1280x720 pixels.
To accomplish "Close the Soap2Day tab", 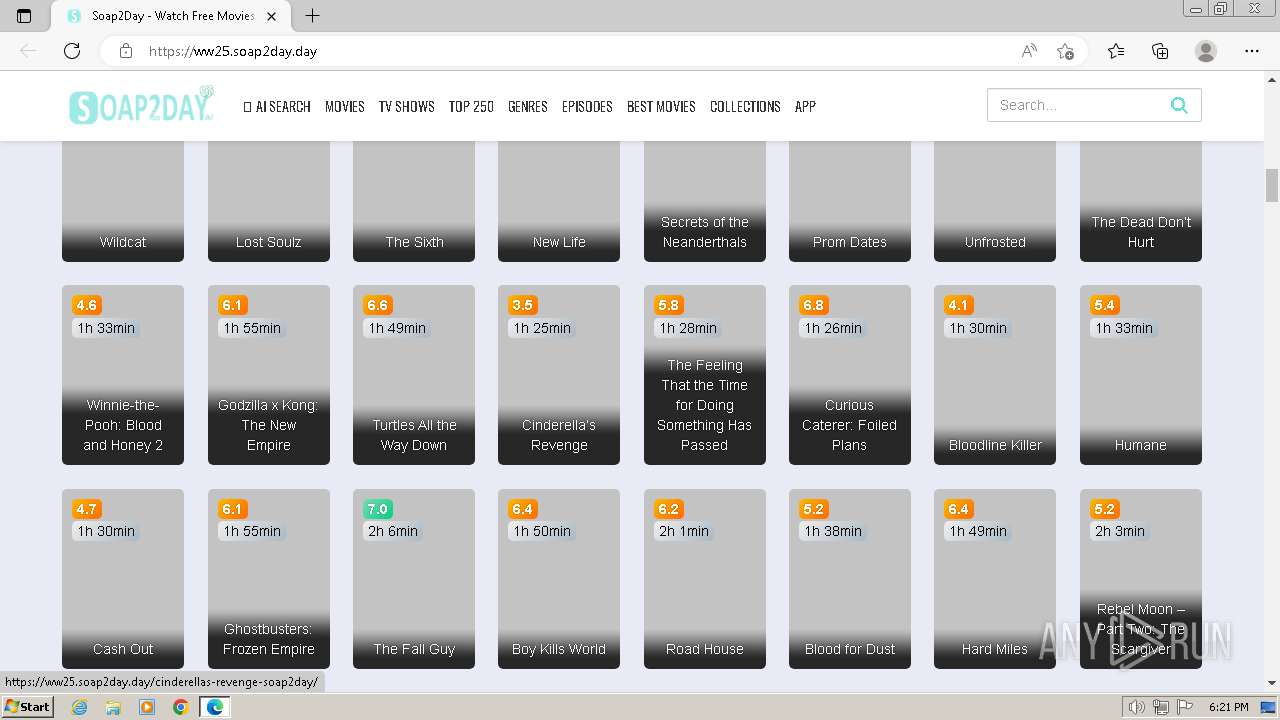I will [x=271, y=16].
